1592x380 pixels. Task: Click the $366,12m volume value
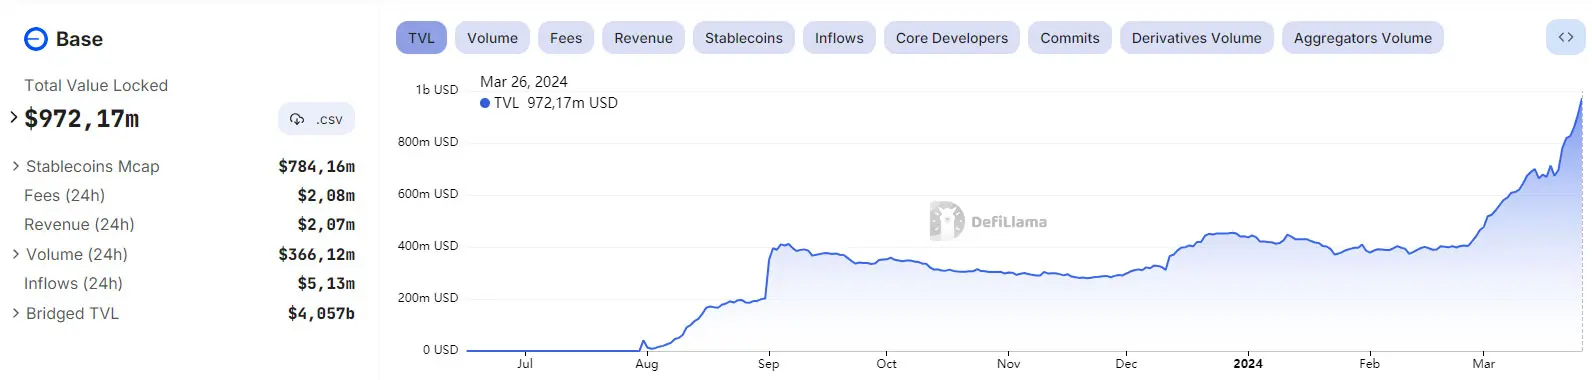(x=316, y=254)
